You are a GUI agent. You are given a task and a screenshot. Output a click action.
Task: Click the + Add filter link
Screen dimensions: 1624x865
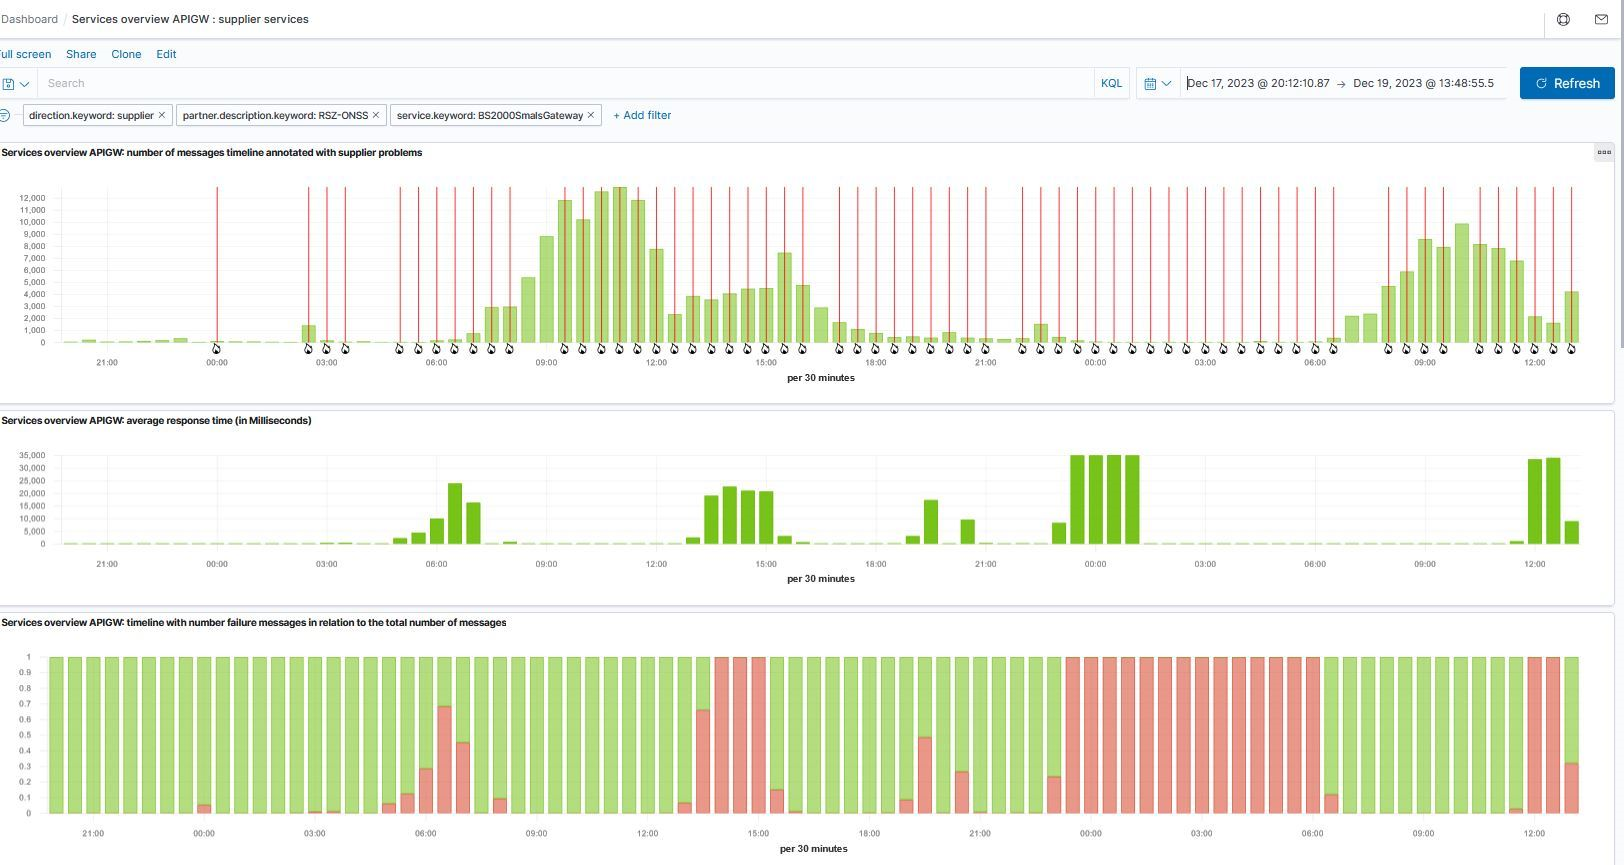(642, 116)
